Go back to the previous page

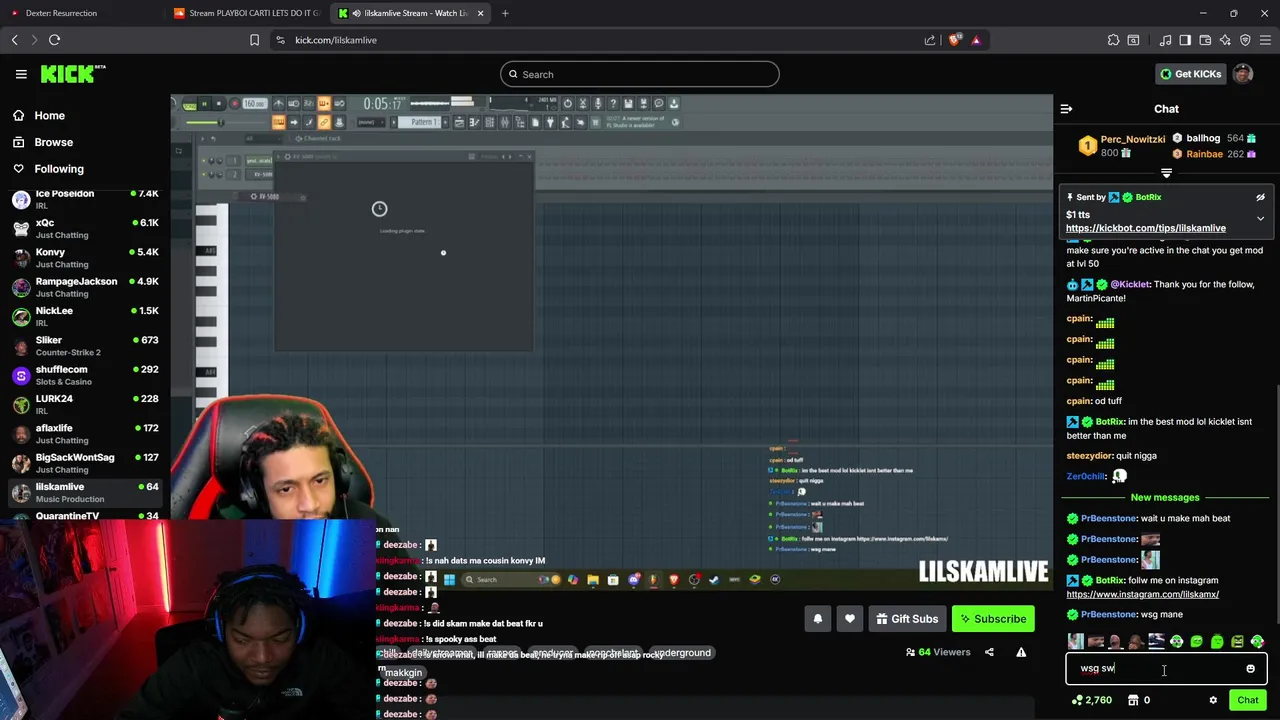point(14,40)
